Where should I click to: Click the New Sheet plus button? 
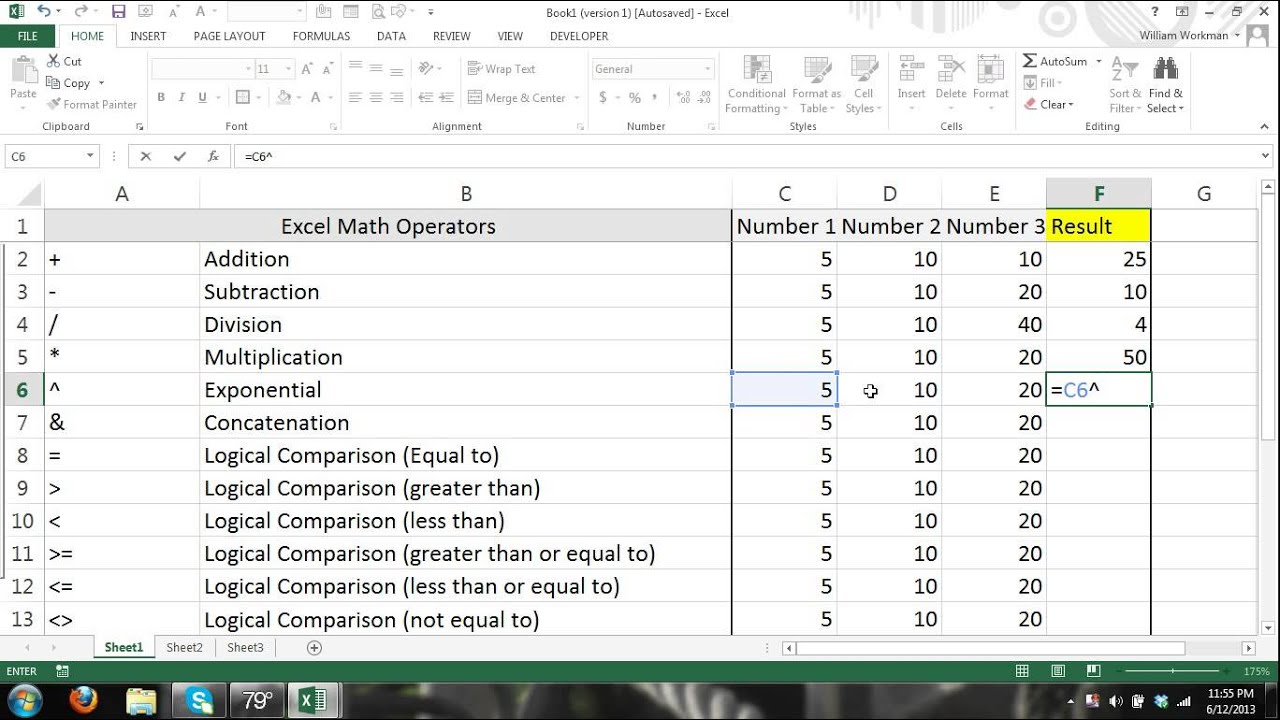coord(314,647)
